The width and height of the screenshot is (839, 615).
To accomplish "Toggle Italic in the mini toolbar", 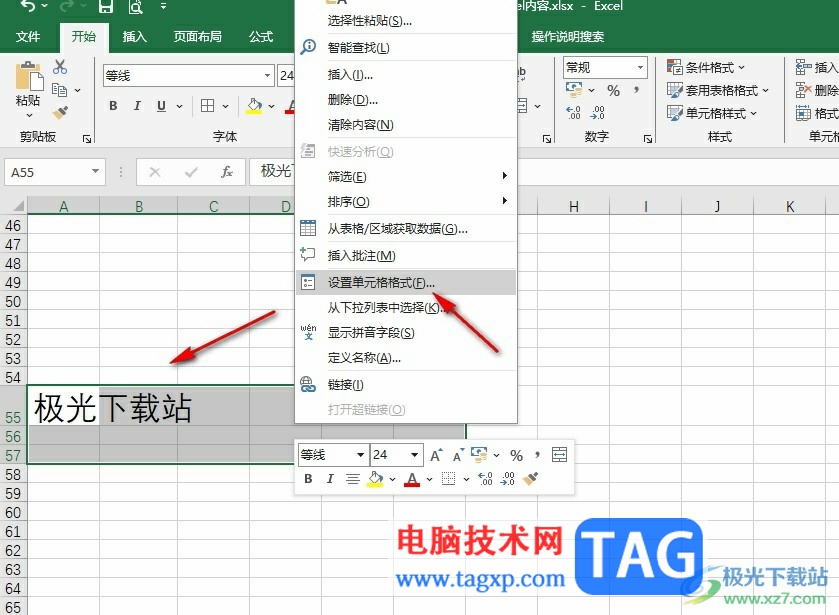I will click(330, 479).
